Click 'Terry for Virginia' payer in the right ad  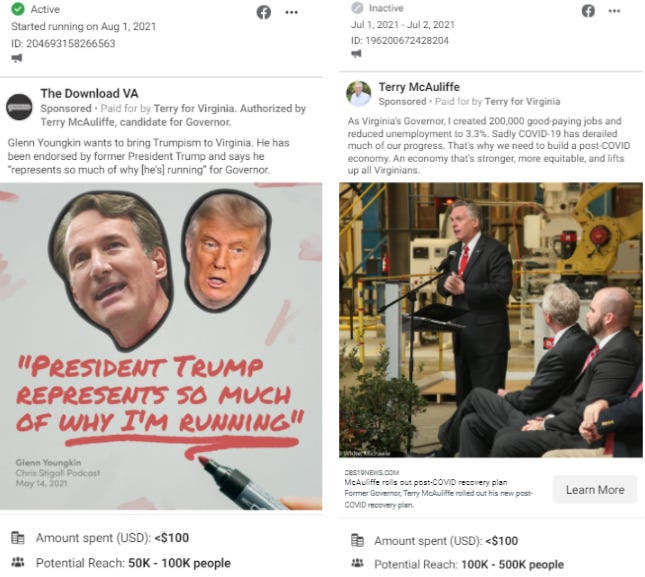coord(522,102)
